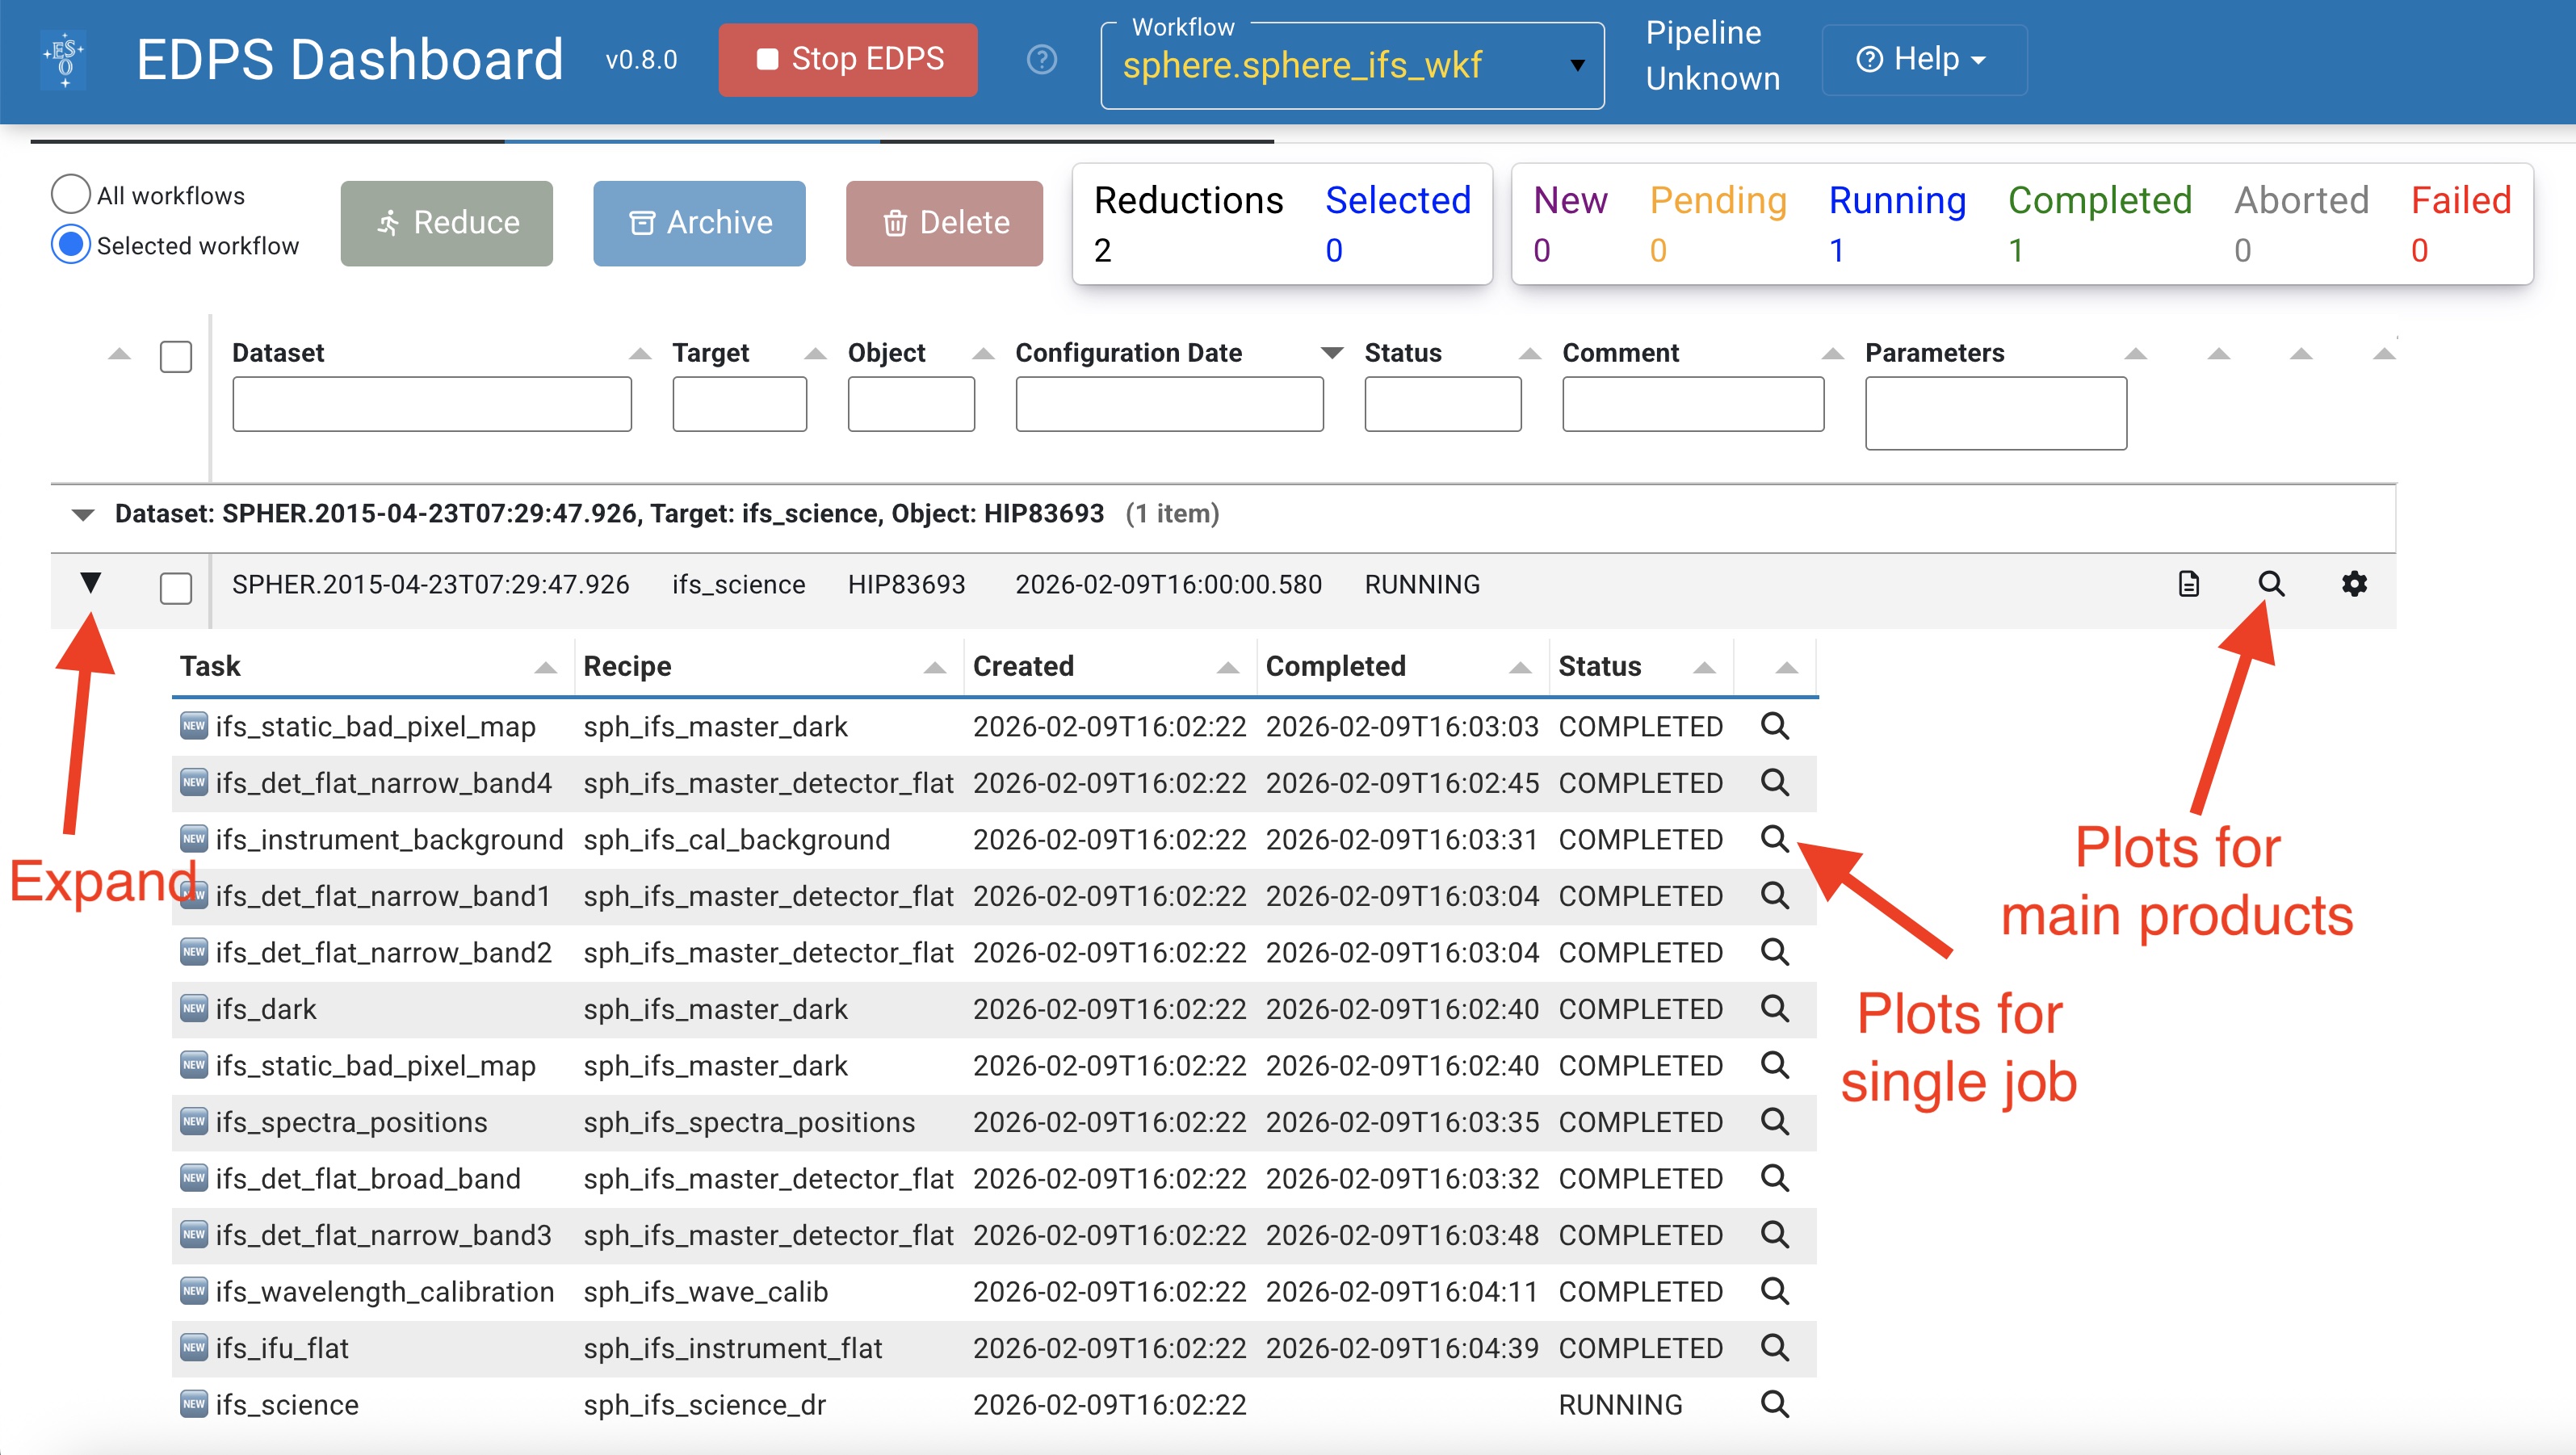The height and width of the screenshot is (1455, 2576).
Task: Filter reductions by New status
Action: pos(1570,224)
